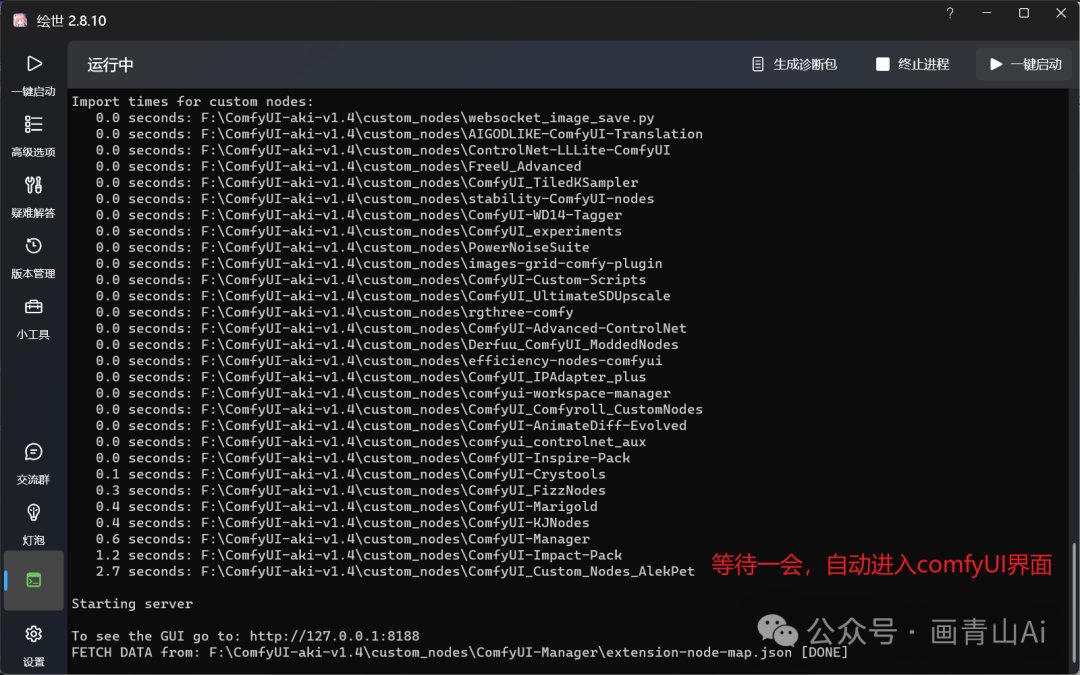Click the 'Starting server' line
This screenshot has width=1080, height=675.
coord(132,603)
